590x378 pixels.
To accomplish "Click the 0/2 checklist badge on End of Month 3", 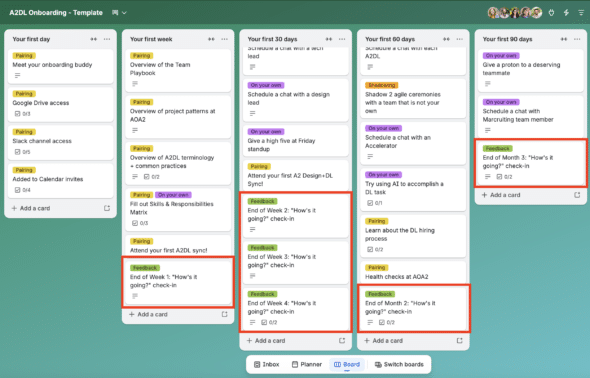I will pos(504,176).
